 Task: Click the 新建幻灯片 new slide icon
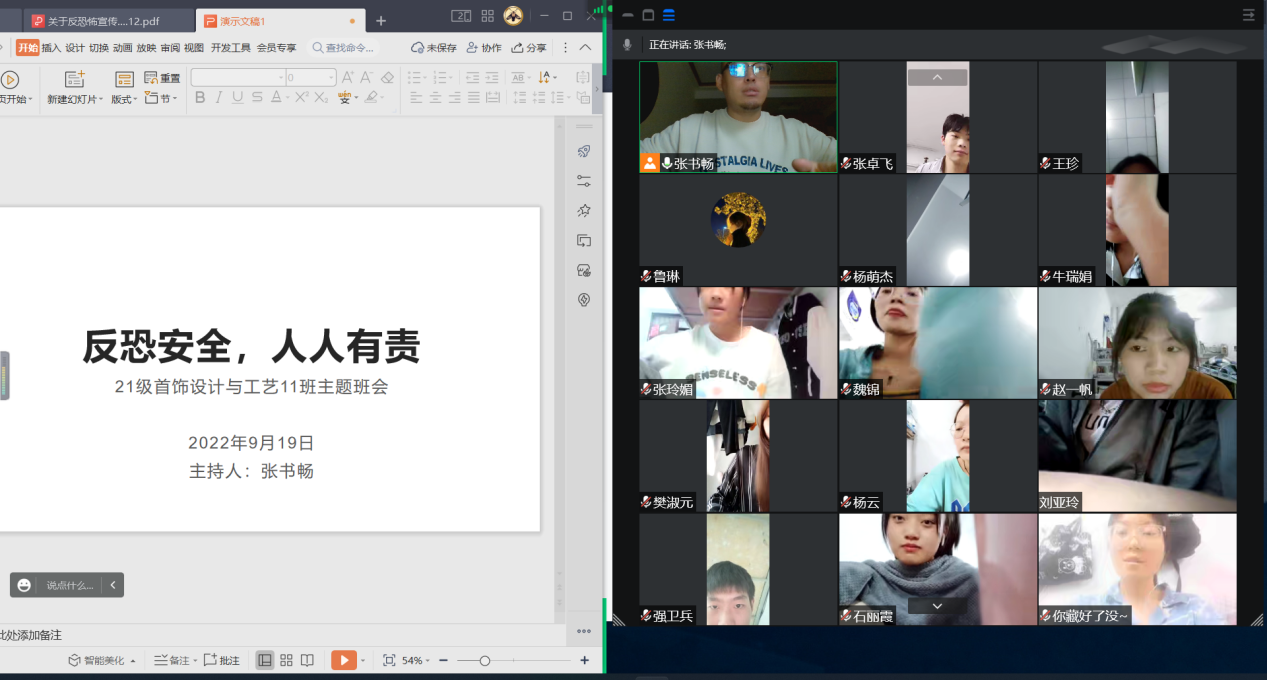[75, 79]
